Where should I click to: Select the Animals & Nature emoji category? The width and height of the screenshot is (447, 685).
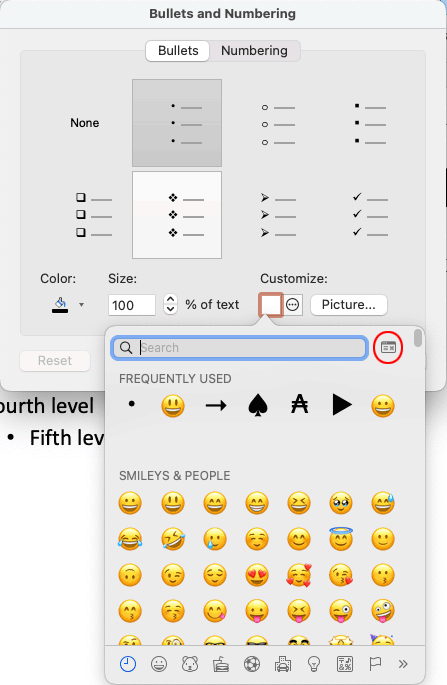click(x=190, y=664)
